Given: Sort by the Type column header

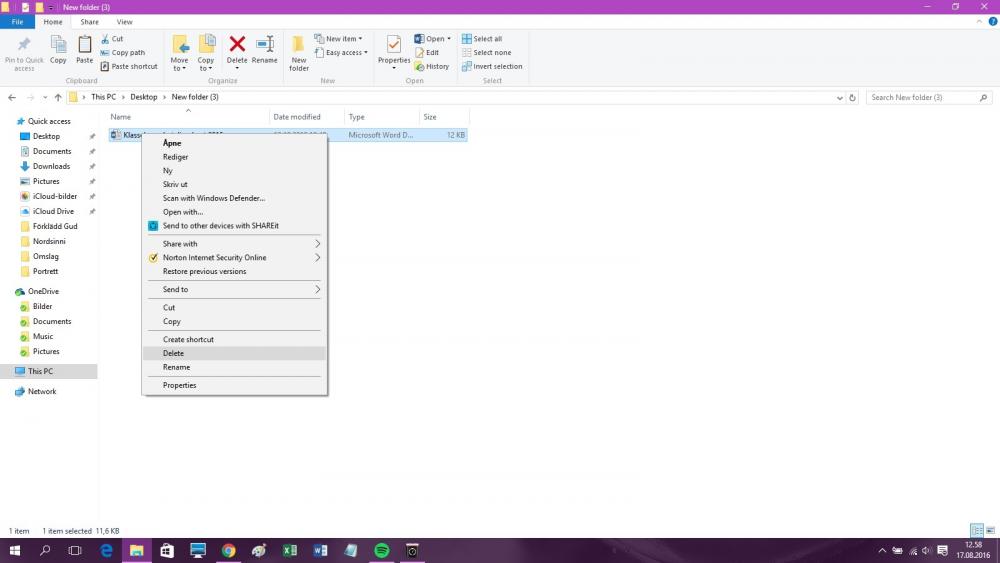Looking at the screenshot, I should click(x=381, y=117).
